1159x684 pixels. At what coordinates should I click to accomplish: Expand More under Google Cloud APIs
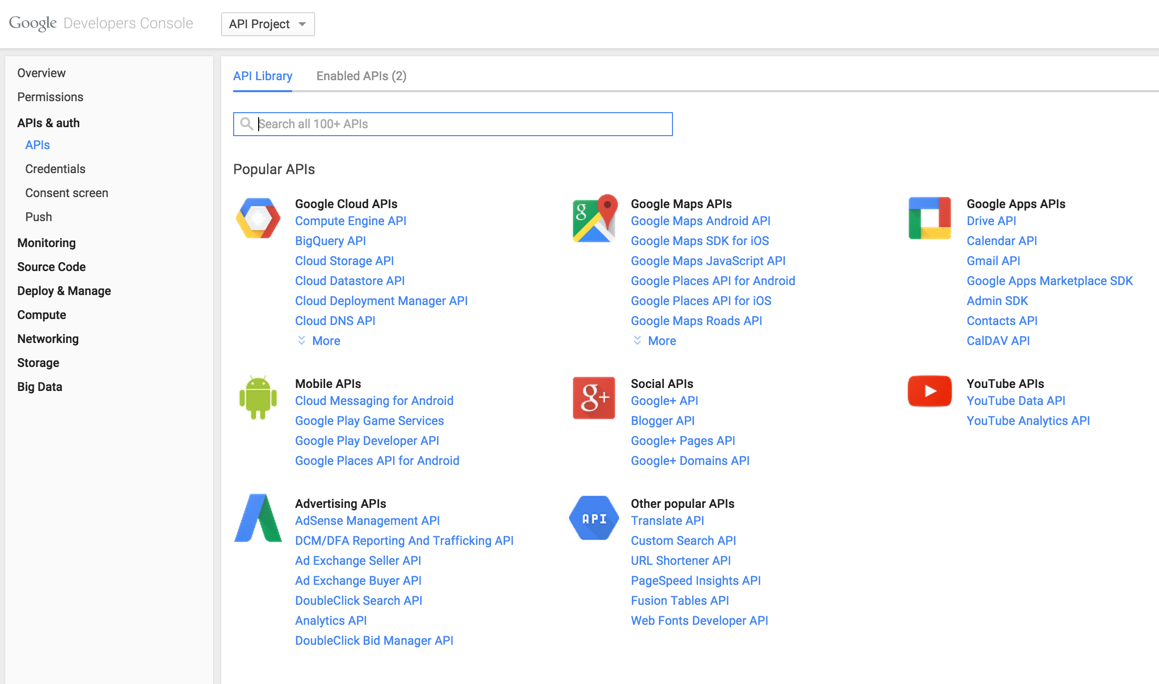pos(318,340)
